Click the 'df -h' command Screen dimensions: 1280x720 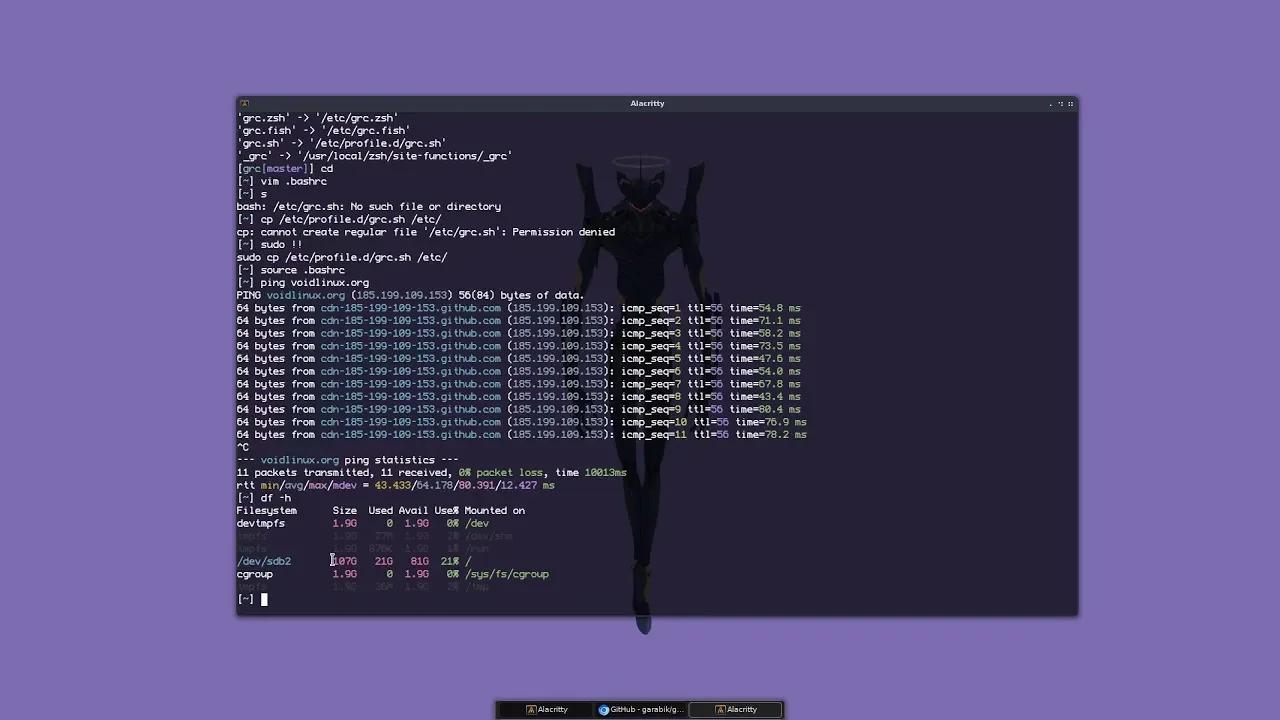(276, 498)
